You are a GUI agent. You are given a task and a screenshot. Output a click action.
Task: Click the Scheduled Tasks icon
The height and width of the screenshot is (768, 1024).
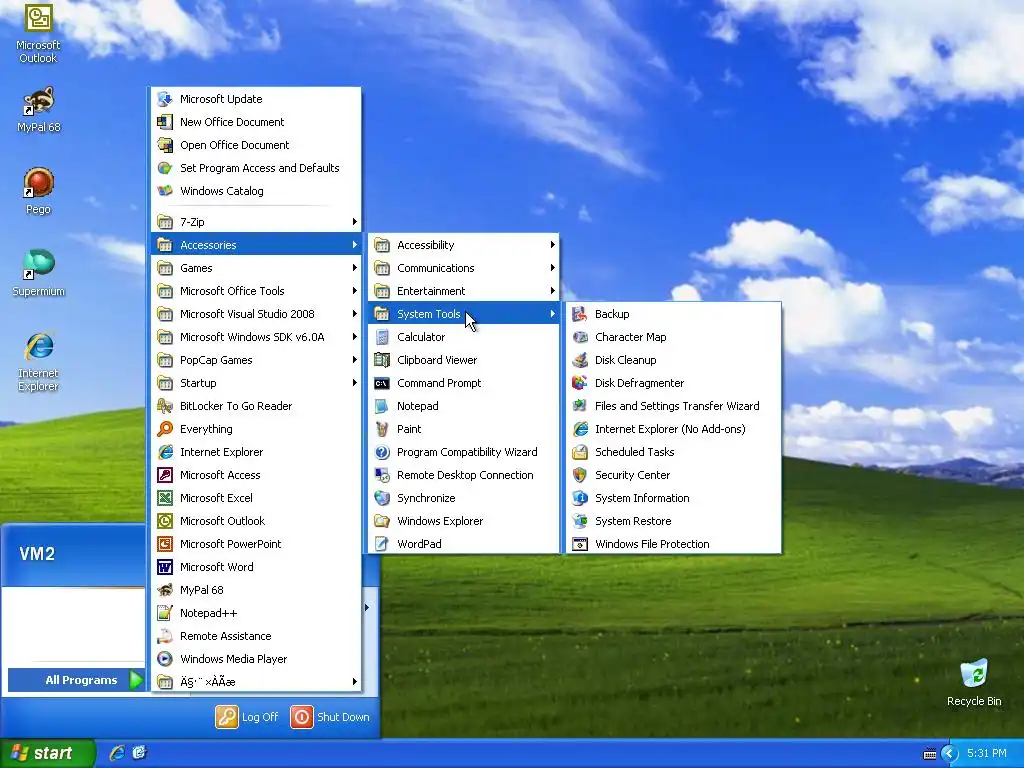(x=579, y=452)
